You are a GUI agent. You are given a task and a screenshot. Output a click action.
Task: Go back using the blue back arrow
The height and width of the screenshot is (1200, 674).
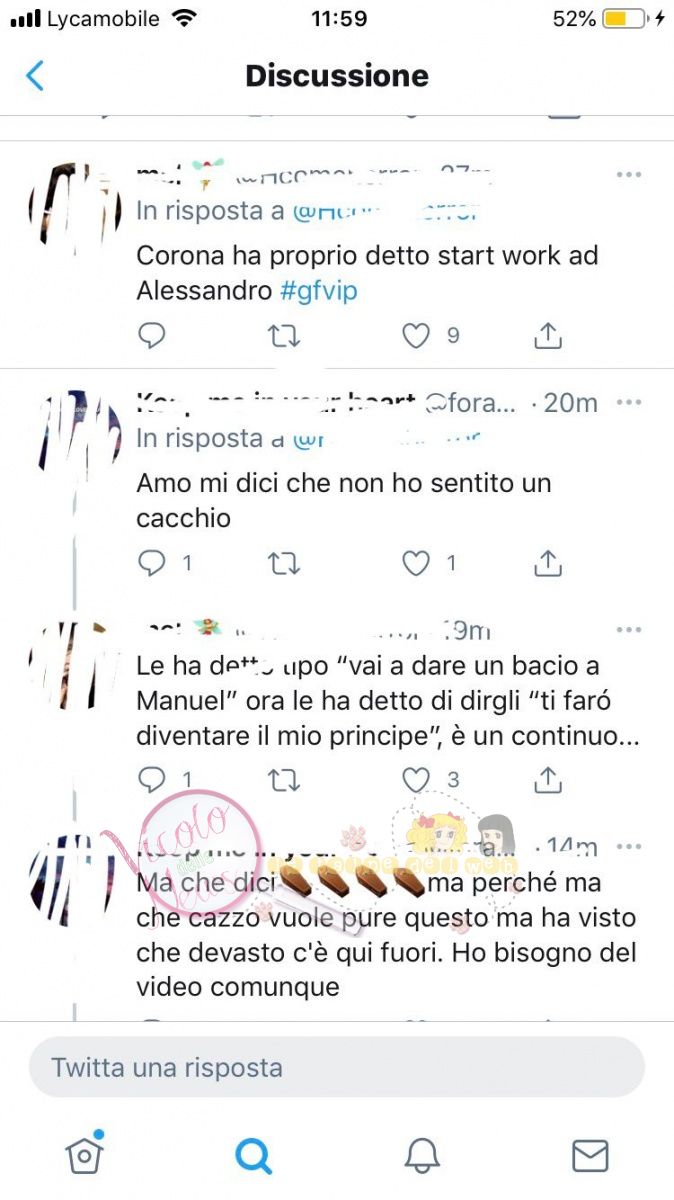click(x=35, y=76)
